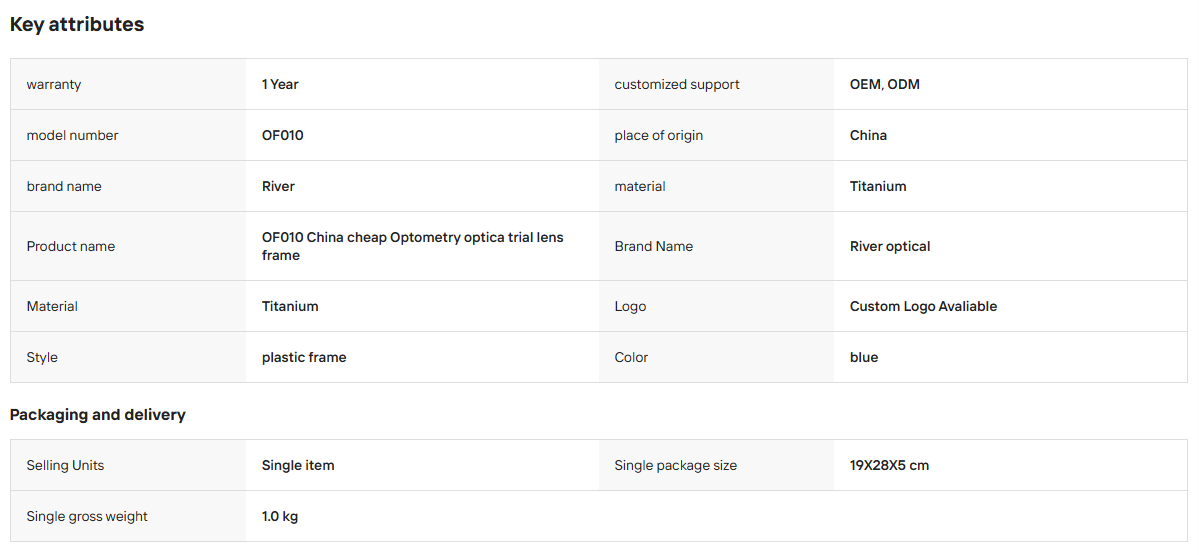
Task: Select the package size 19X28X5 cm
Action: 889,465
